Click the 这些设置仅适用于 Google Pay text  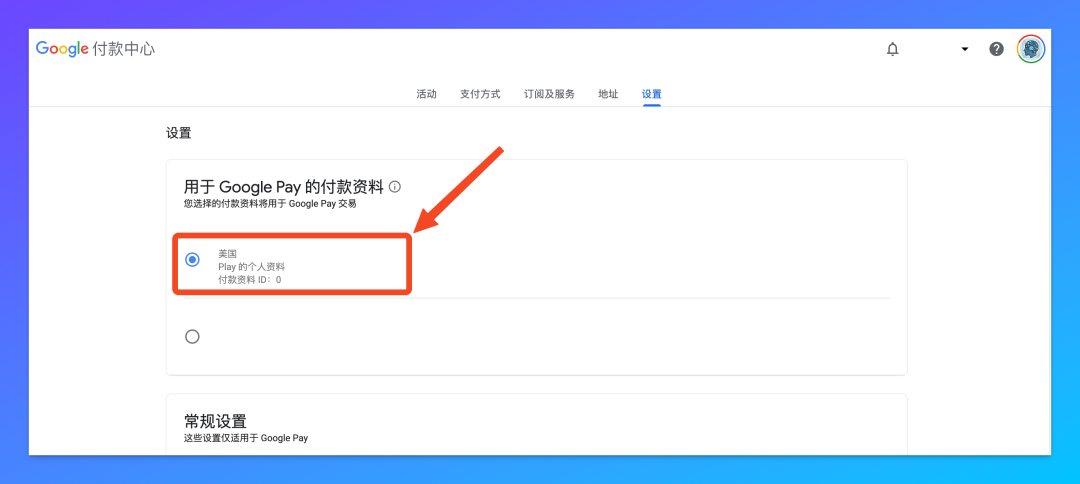point(246,438)
